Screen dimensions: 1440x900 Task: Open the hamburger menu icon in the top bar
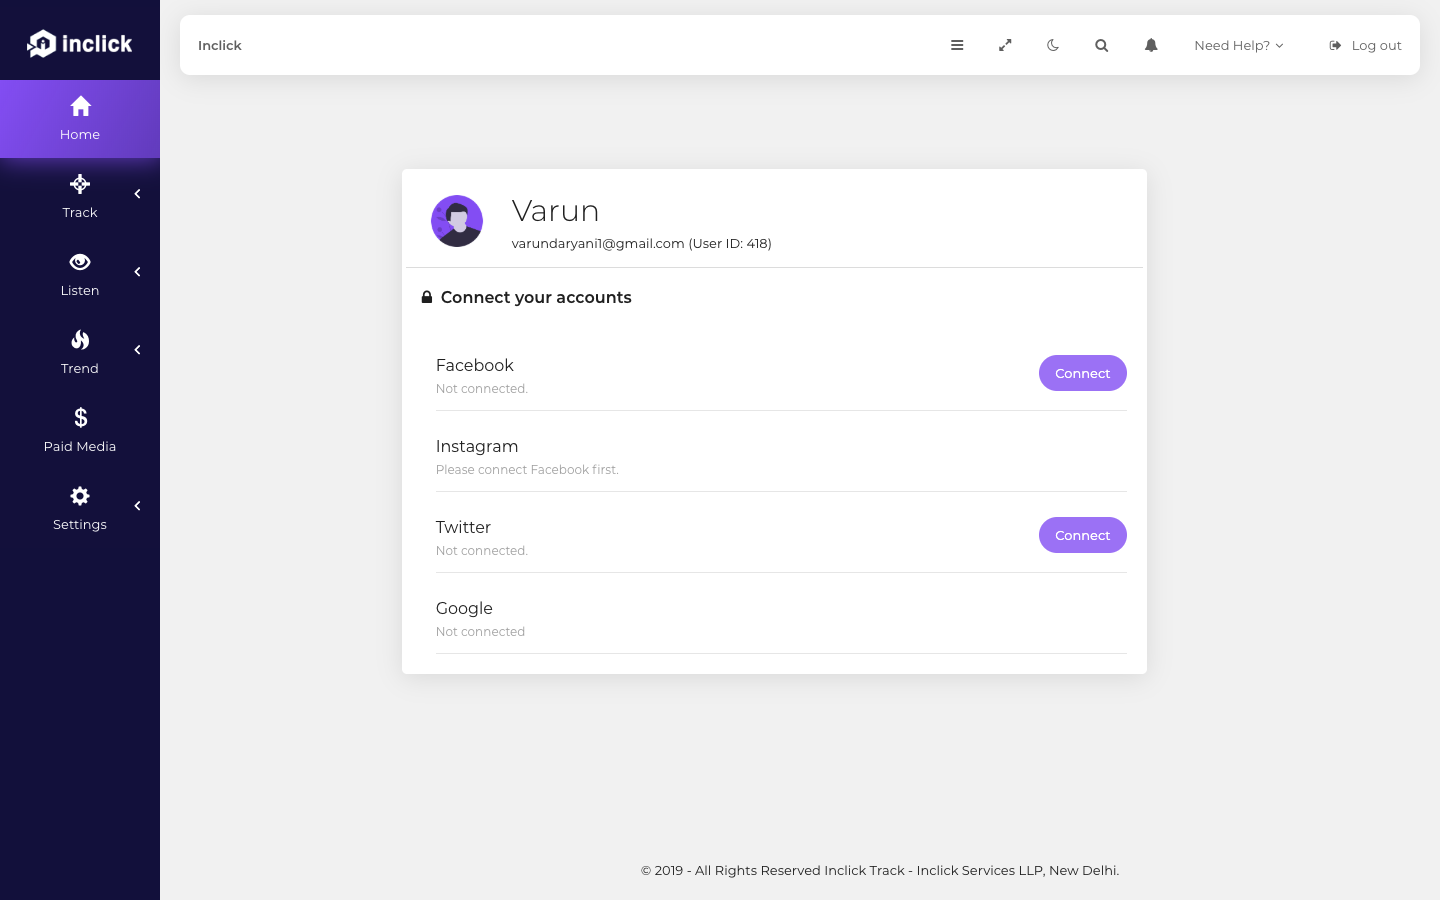coord(957,45)
